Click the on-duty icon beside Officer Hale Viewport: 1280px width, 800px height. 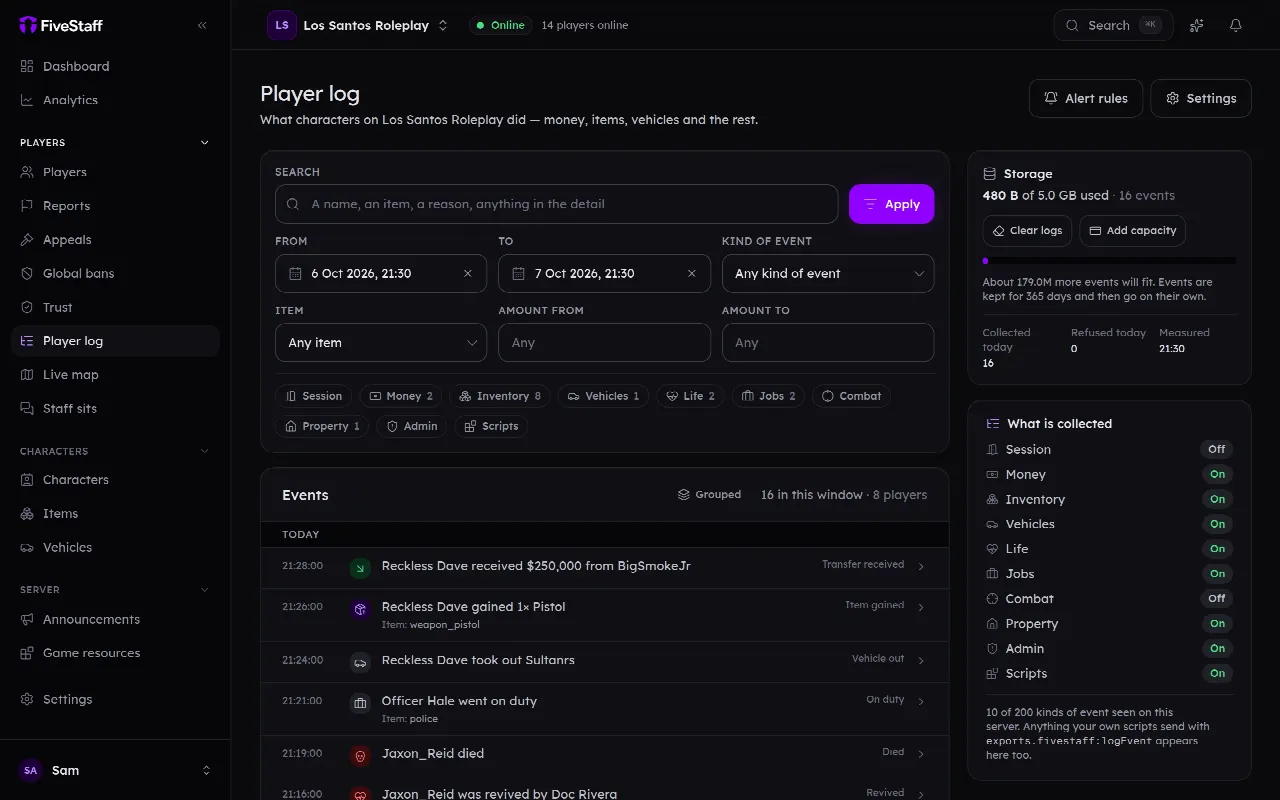click(x=360, y=703)
